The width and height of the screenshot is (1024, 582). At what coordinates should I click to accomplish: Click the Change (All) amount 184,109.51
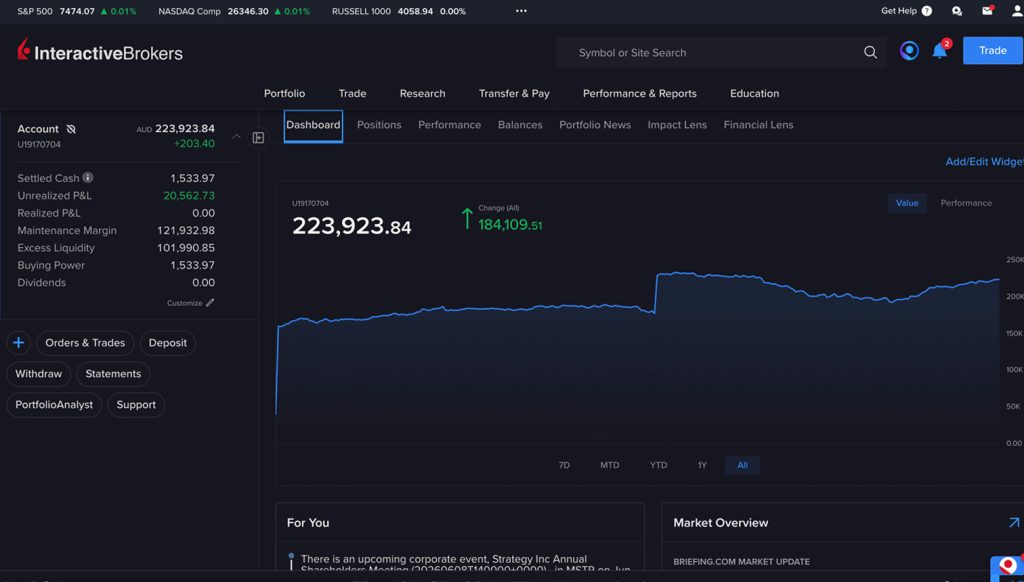click(510, 225)
